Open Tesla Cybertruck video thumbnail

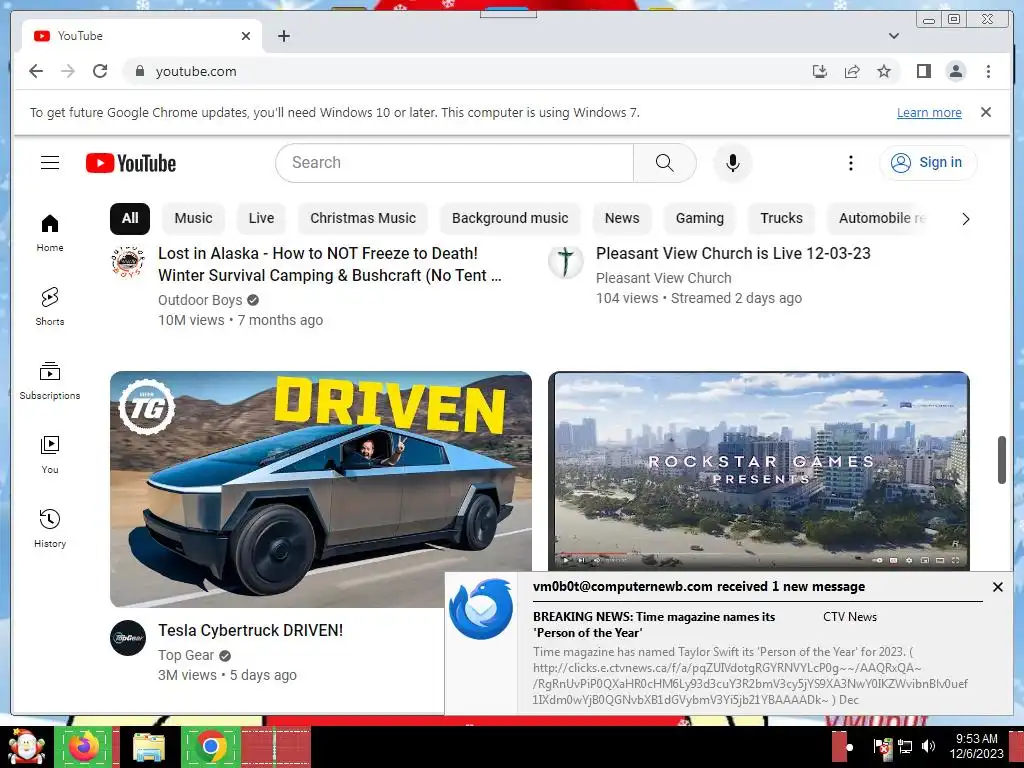[321, 489]
